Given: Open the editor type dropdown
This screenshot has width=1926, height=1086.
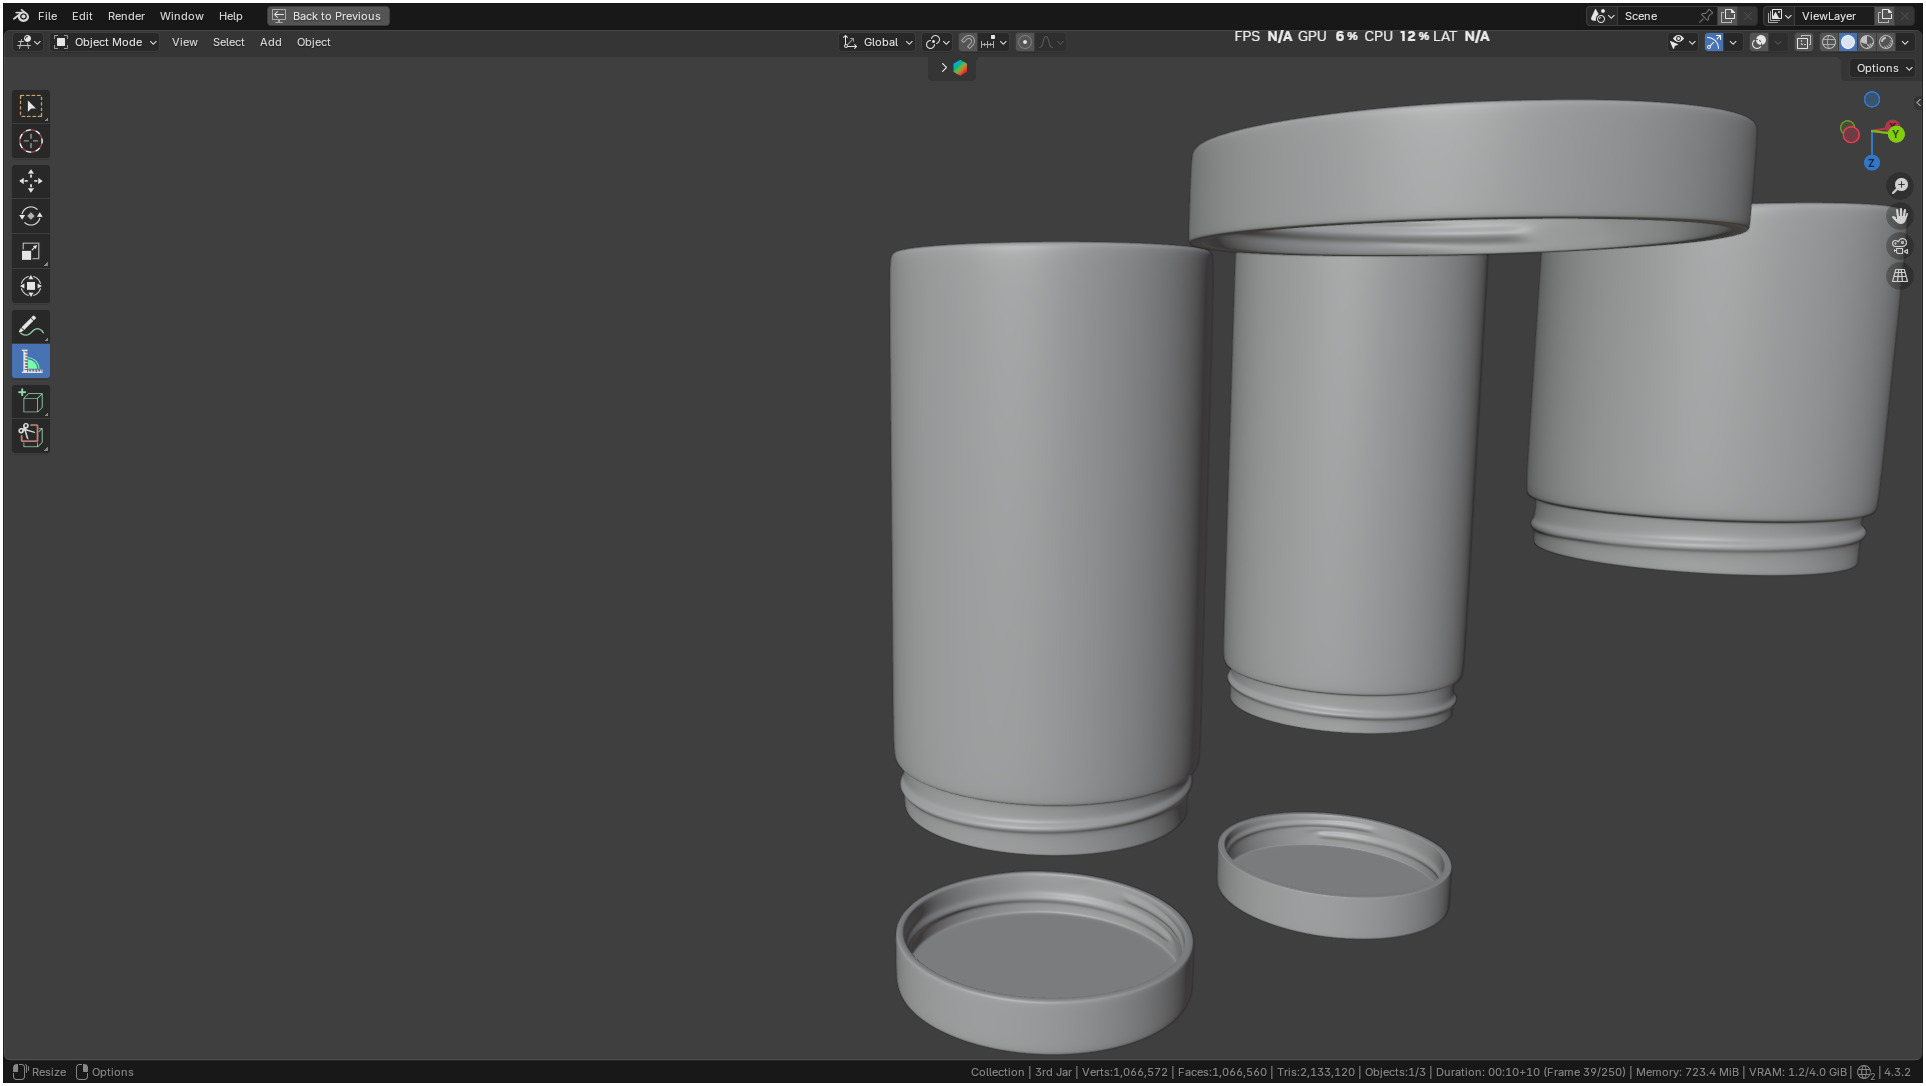Looking at the screenshot, I should [29, 42].
